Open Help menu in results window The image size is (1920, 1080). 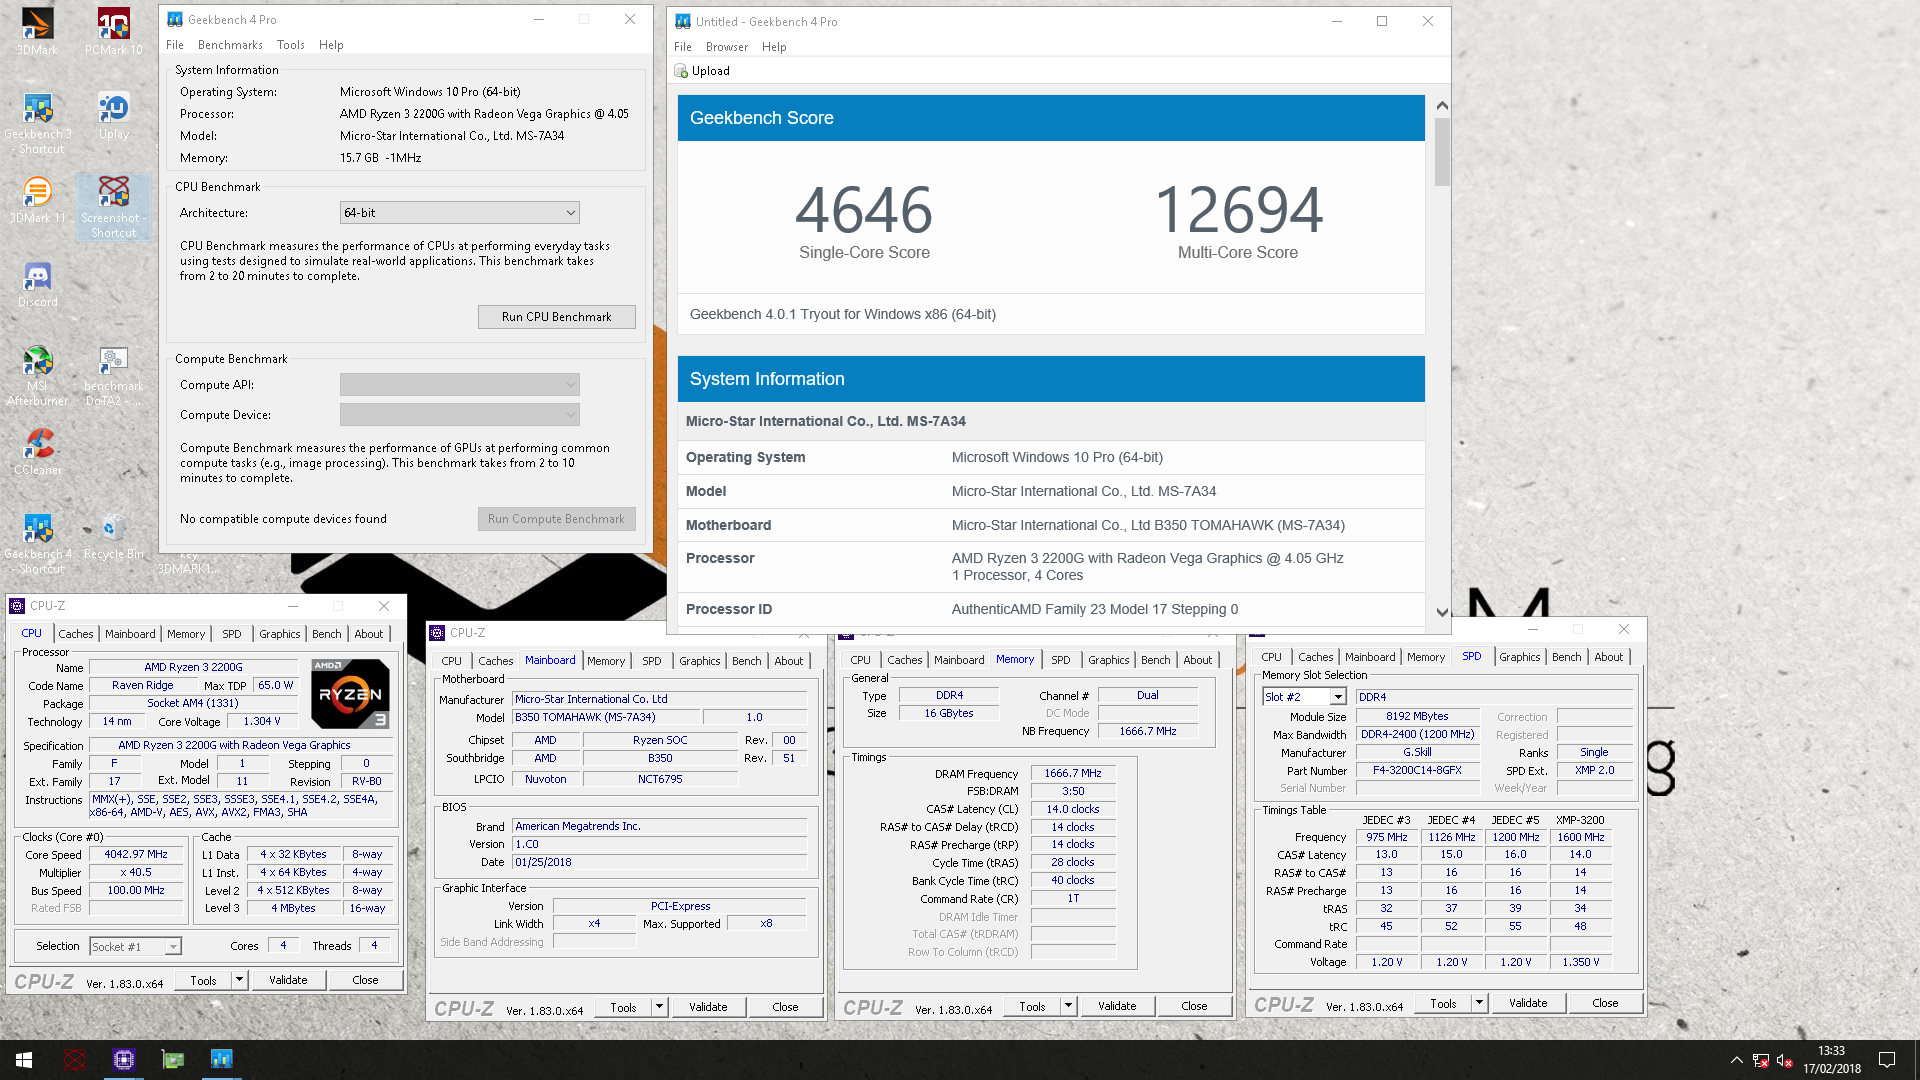(x=774, y=47)
